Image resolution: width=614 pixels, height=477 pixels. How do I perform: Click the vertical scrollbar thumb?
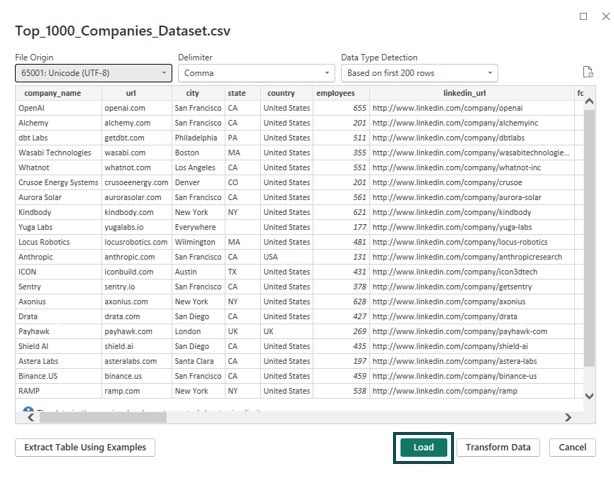click(589, 238)
